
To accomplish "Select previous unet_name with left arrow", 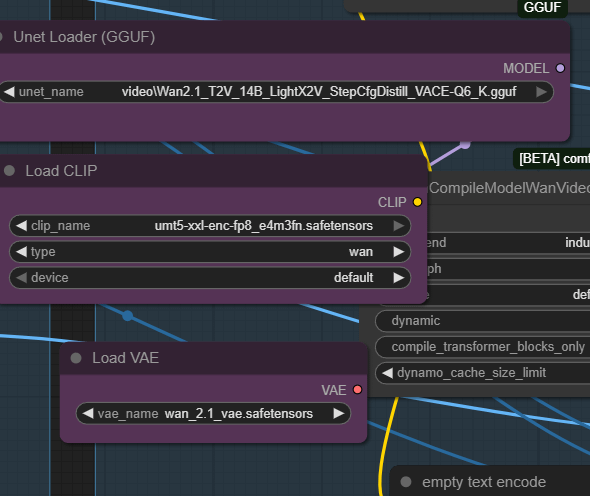I will click(9, 92).
